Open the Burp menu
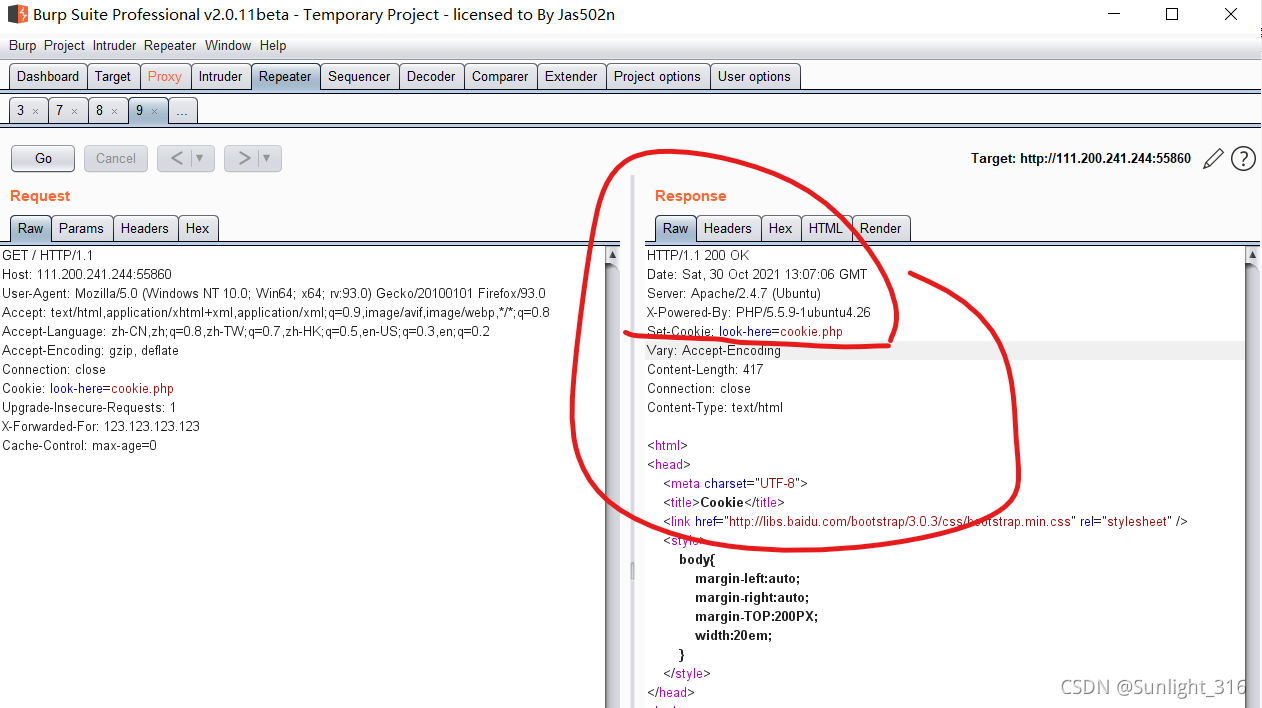Screen dimensions: 1262x708 coord(23,46)
